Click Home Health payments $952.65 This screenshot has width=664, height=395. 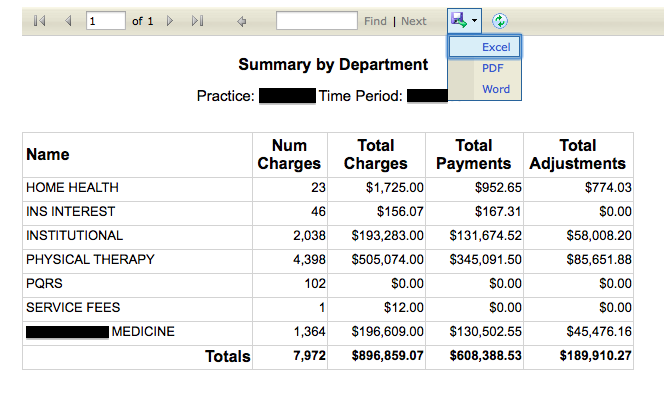(x=498, y=188)
